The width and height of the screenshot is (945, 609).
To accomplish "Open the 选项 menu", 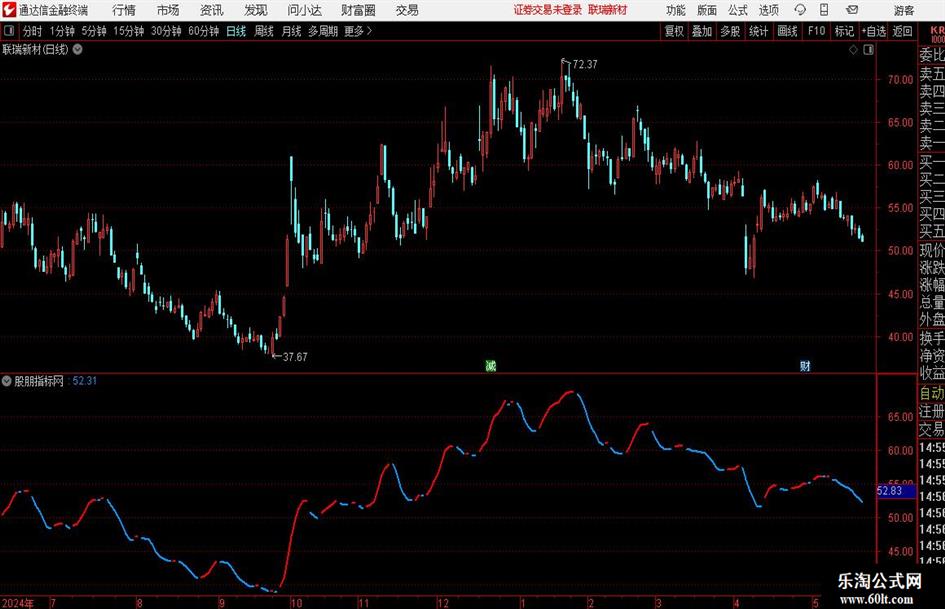I will 768,10.
